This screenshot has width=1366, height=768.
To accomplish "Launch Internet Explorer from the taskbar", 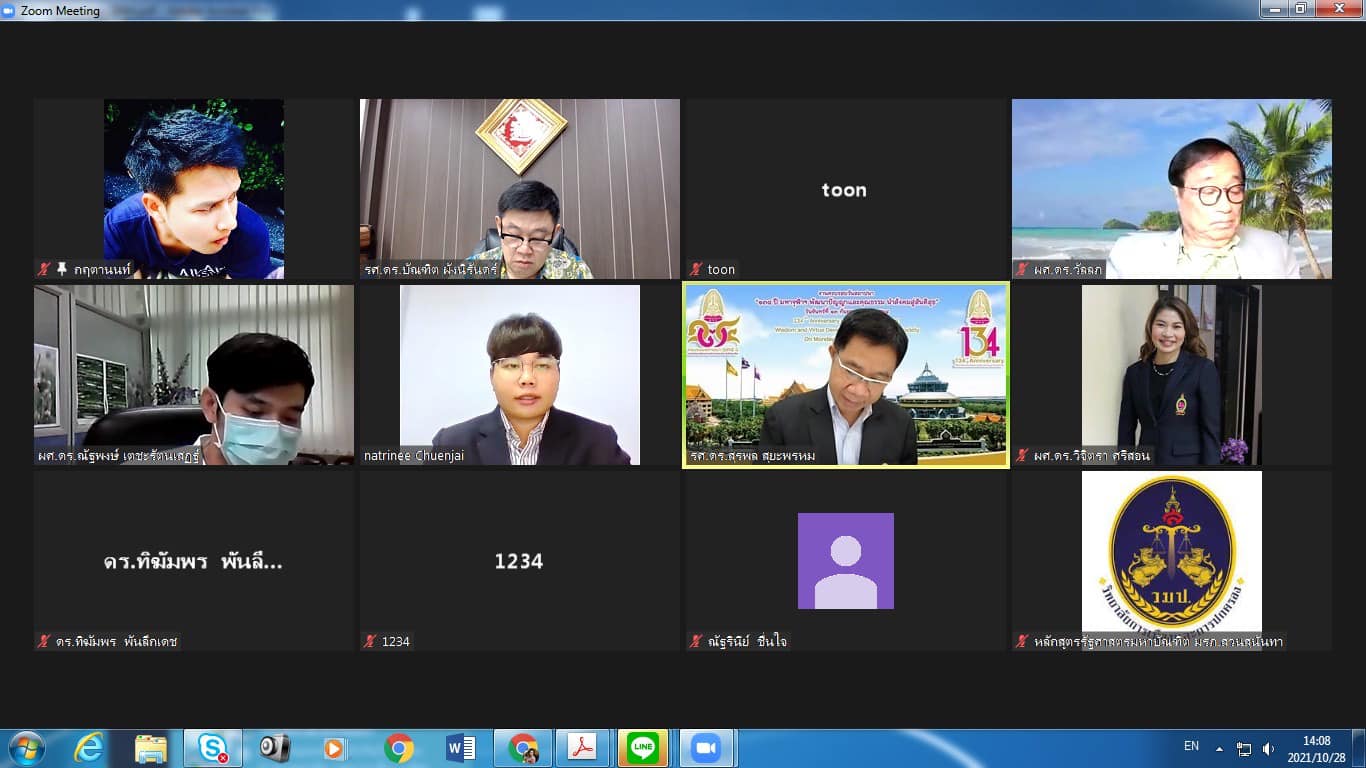I will click(x=89, y=748).
